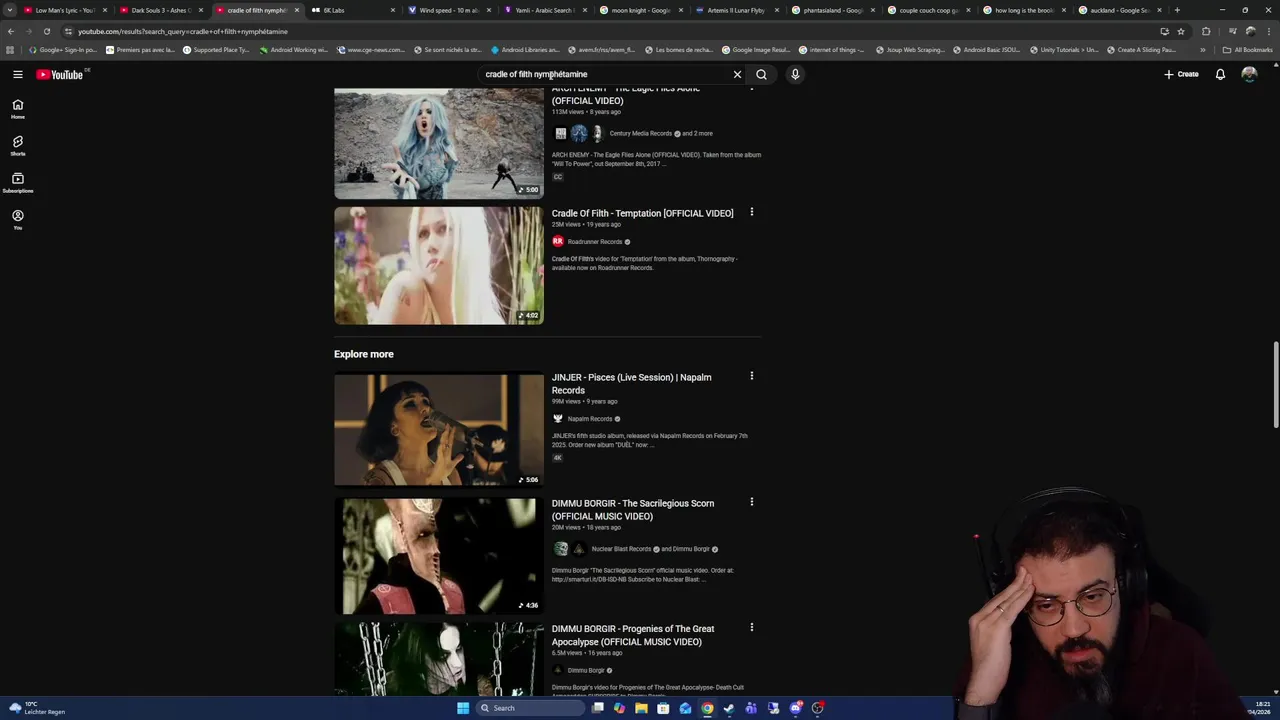Switch to the moon knight Google tab
The image size is (1280, 720).
pyautogui.click(x=640, y=10)
